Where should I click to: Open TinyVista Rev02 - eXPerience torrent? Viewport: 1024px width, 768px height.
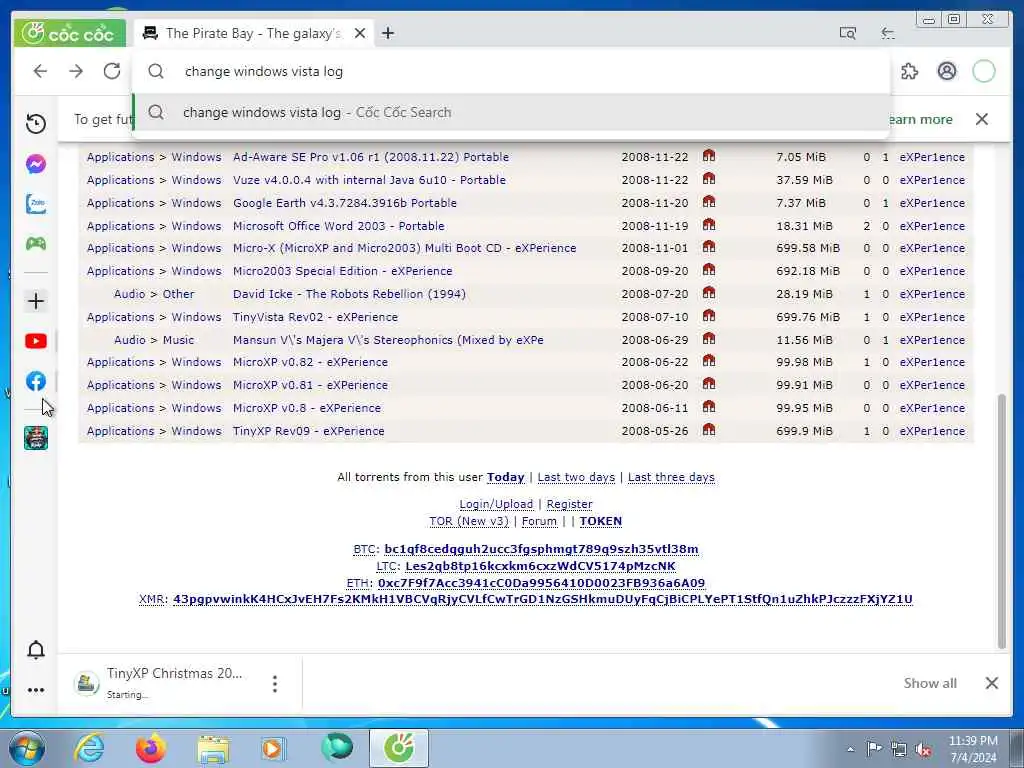(x=315, y=317)
